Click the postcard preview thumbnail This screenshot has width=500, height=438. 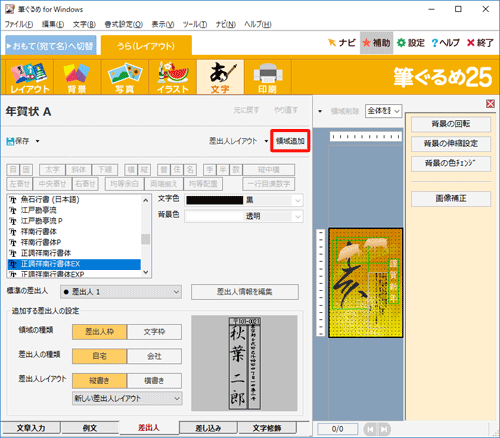click(366, 283)
